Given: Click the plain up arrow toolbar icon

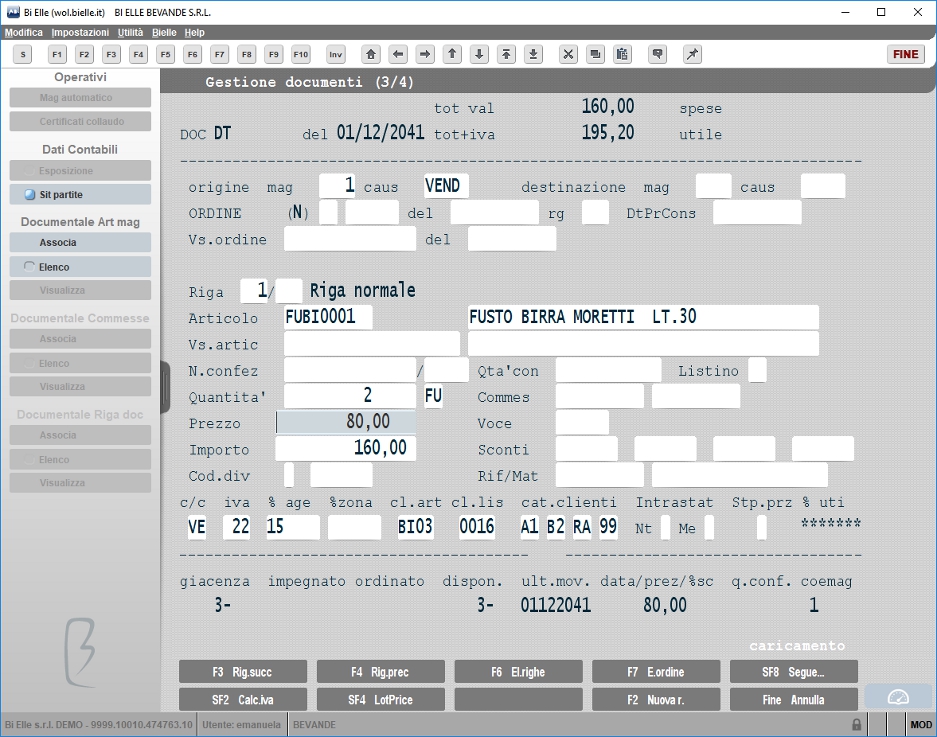Looking at the screenshot, I should (452, 54).
